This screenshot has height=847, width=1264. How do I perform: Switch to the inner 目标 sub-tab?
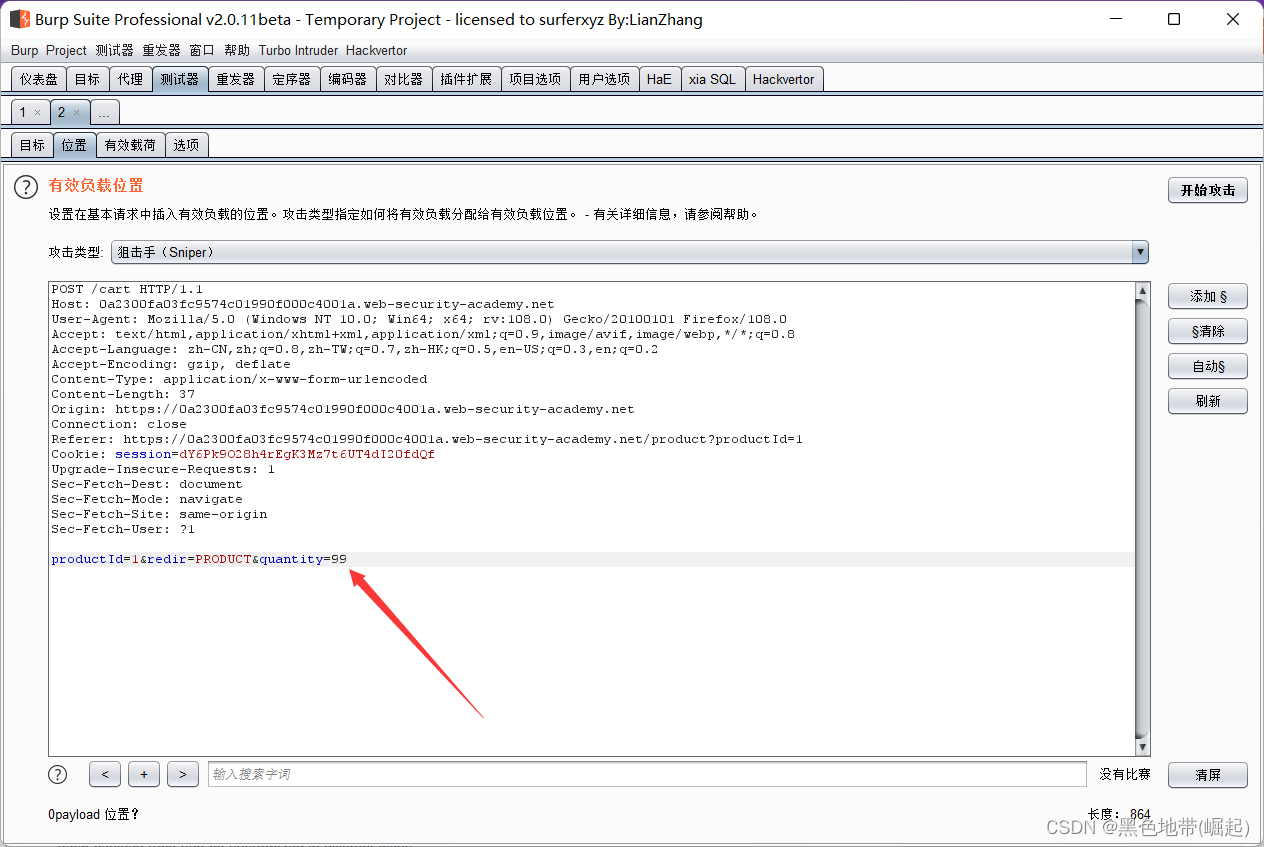pyautogui.click(x=32, y=145)
